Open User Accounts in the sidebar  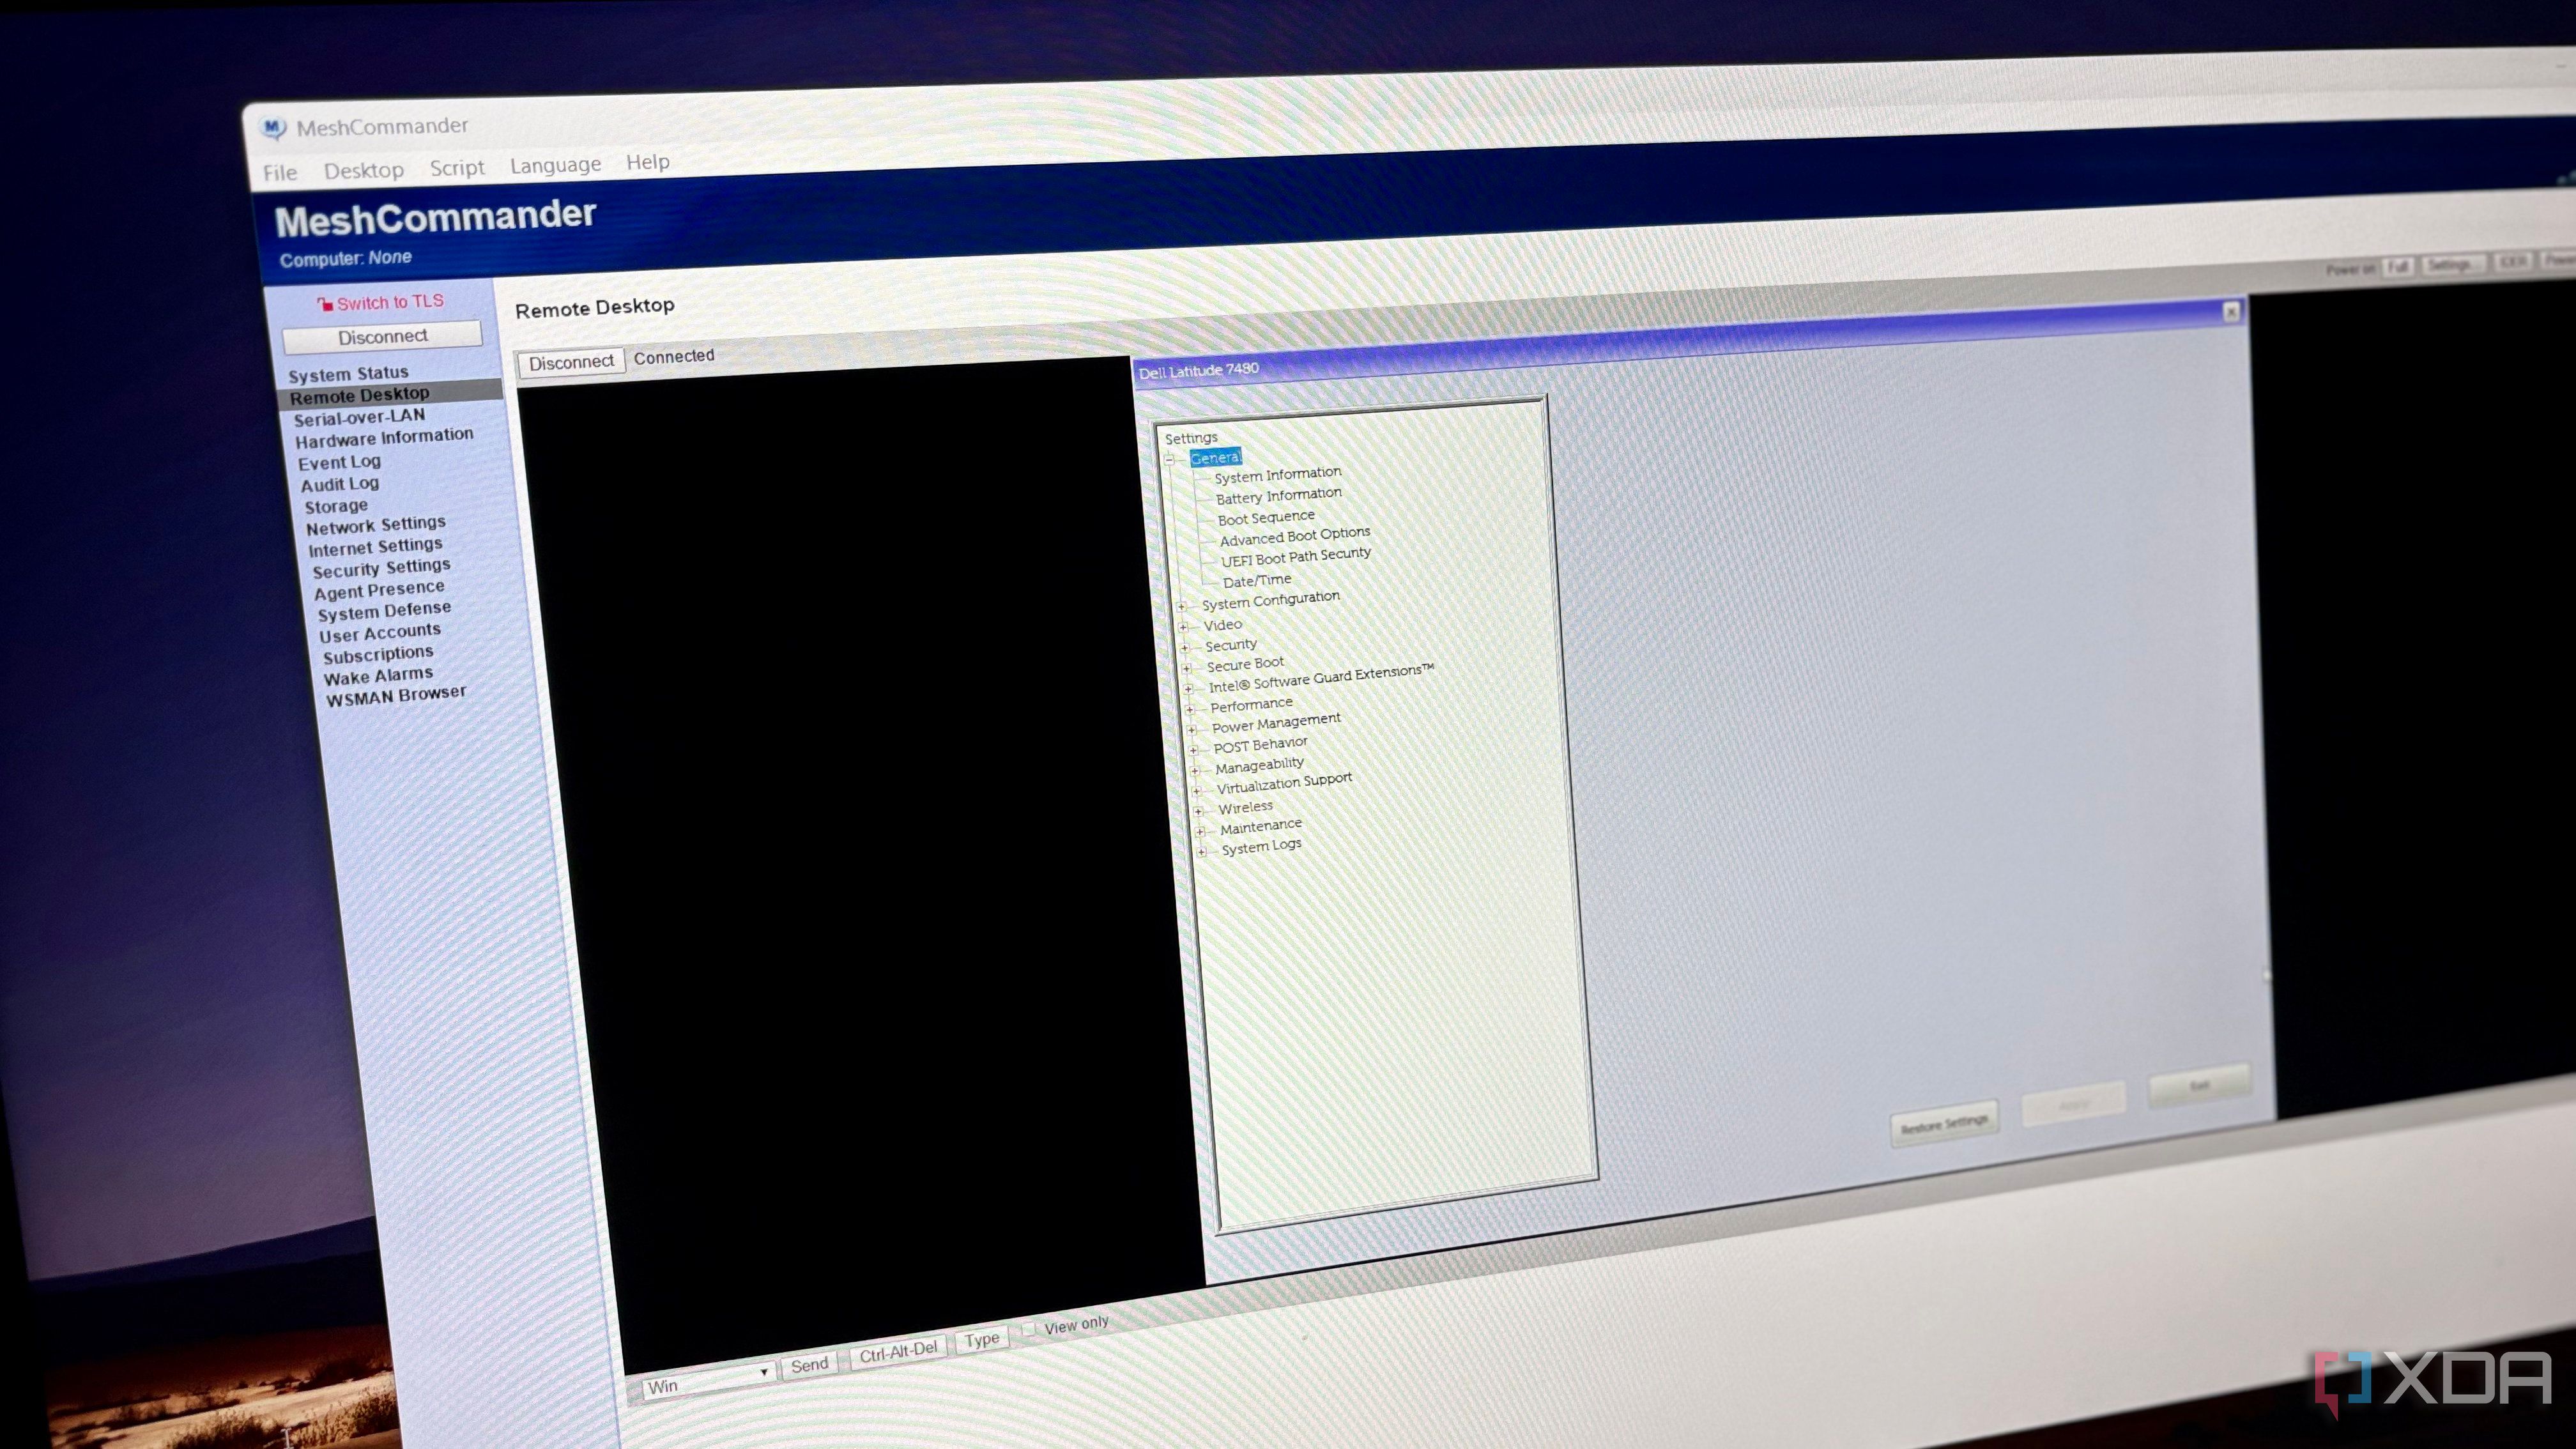[x=380, y=633]
